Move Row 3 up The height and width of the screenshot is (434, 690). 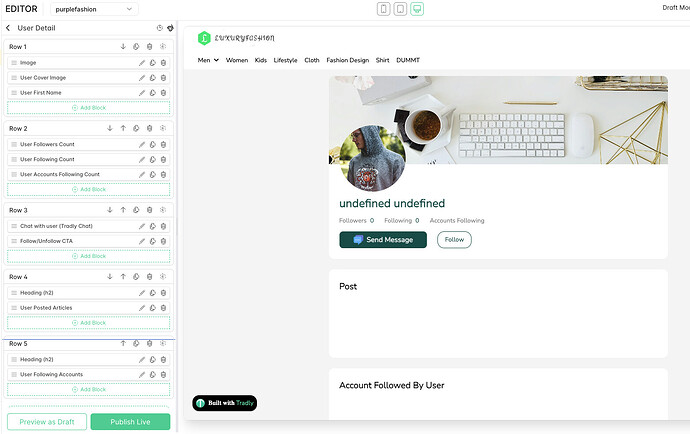(x=123, y=210)
